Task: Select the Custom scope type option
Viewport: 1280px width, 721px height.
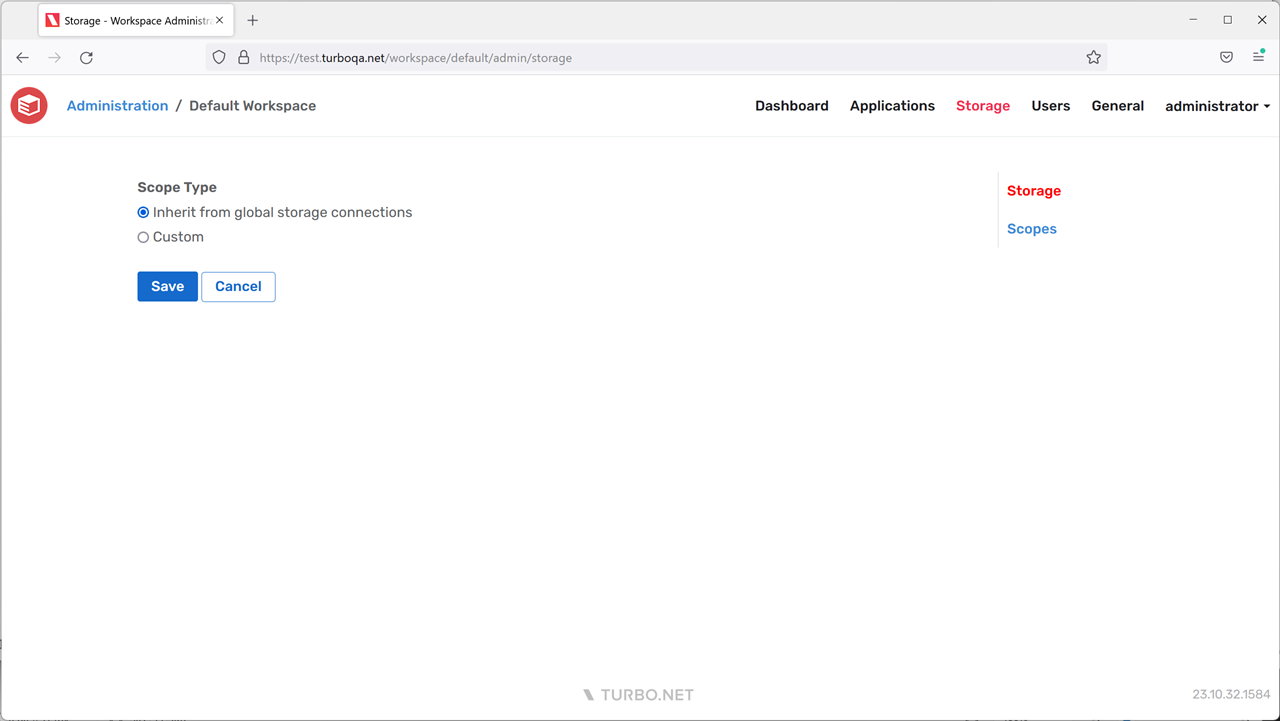Action: (x=143, y=238)
